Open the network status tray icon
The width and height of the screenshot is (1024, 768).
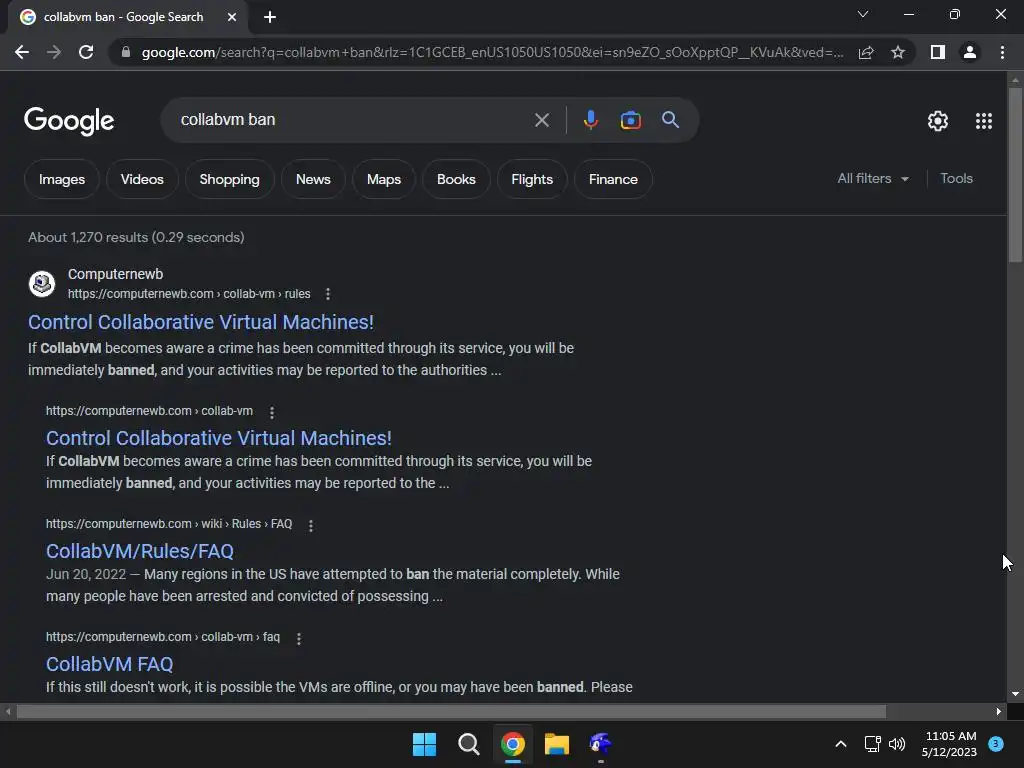872,744
